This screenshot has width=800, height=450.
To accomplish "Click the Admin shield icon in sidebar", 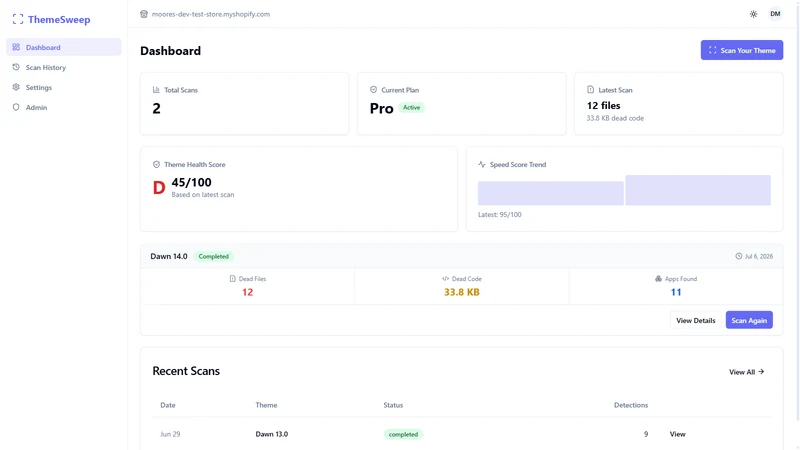I will coord(16,107).
